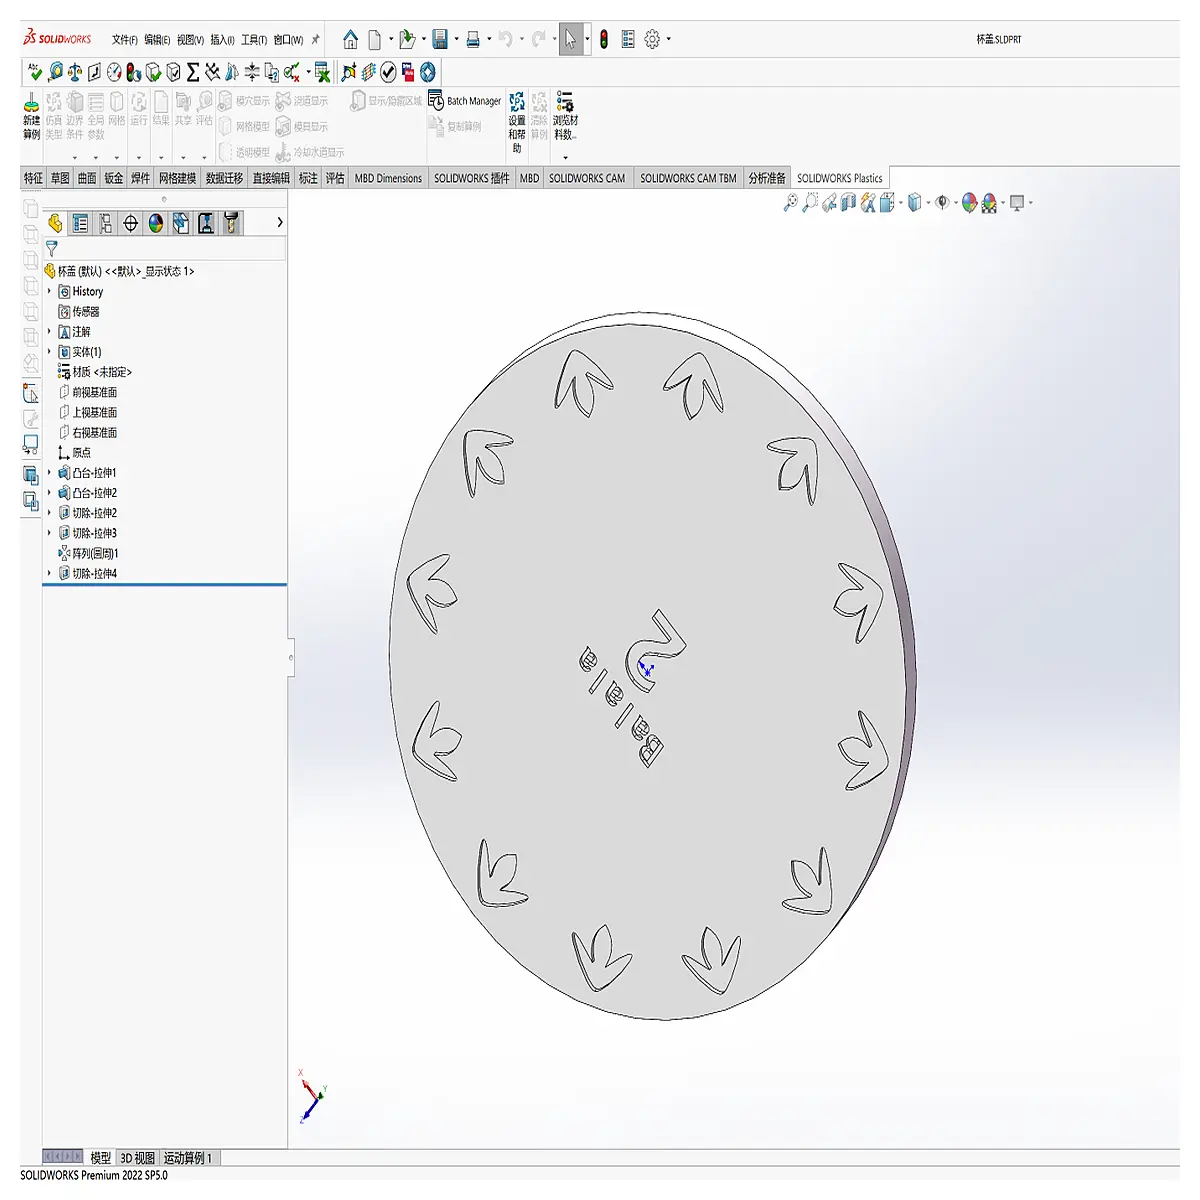Open the Display Style dropdown arrow
The image size is (1200, 1200).
click(x=928, y=203)
